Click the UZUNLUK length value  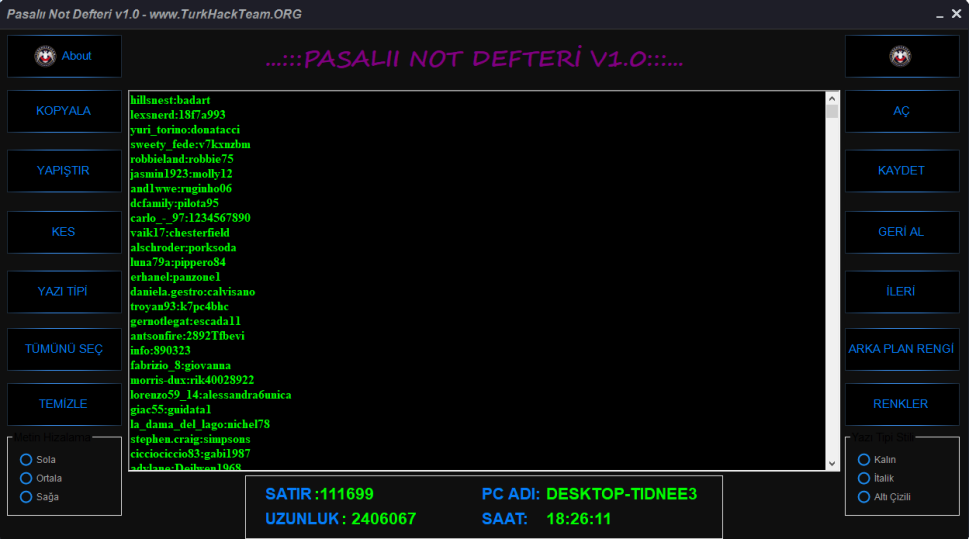384,519
